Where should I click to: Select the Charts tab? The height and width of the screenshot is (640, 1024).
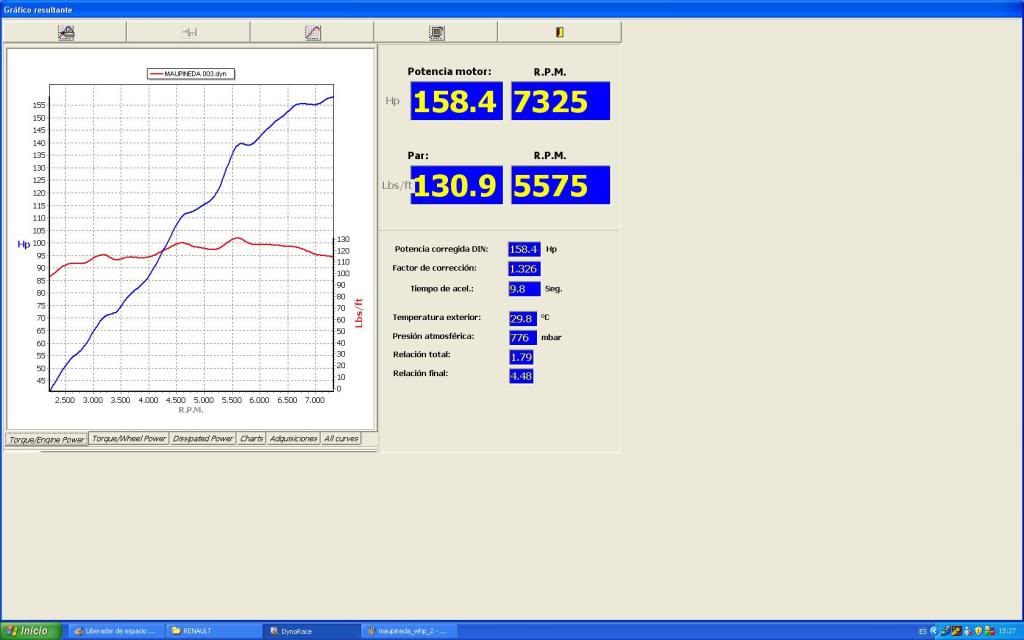[x=251, y=439]
